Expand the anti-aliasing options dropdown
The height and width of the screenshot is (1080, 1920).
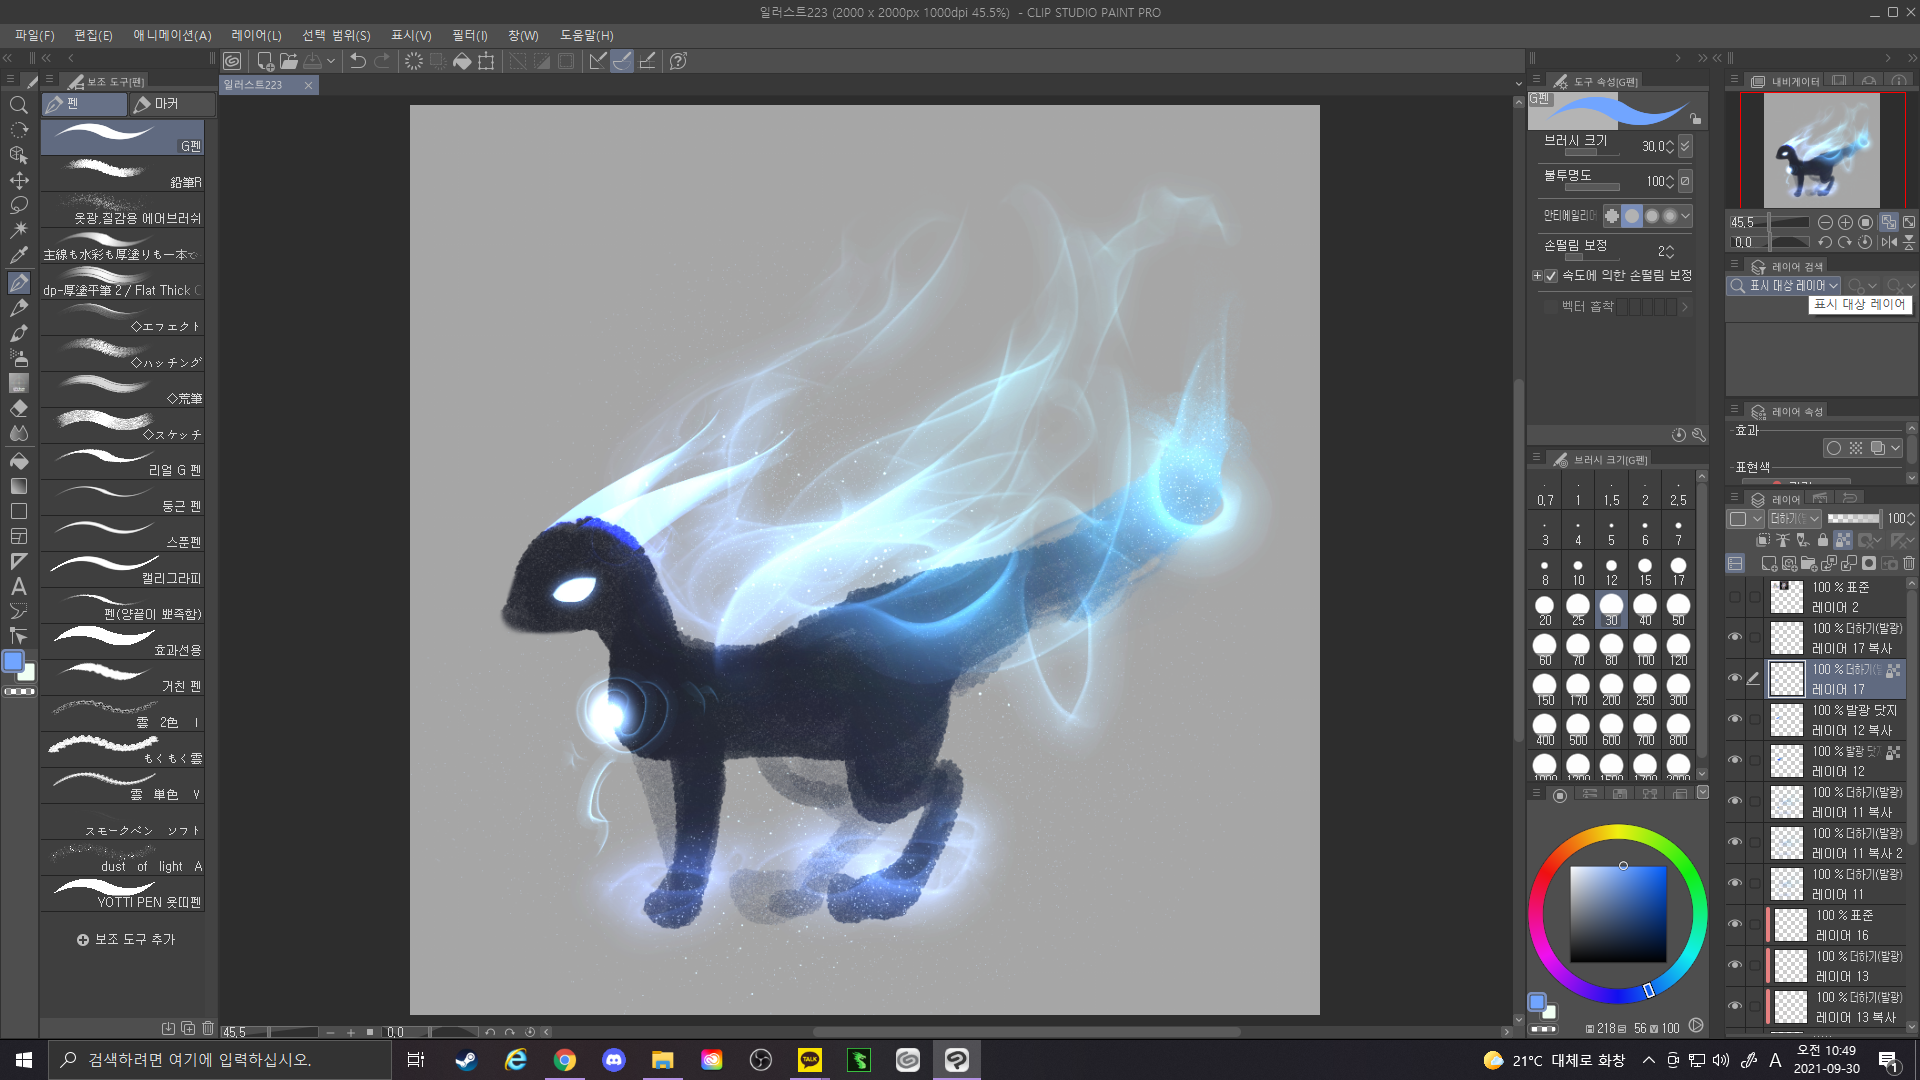1685,216
